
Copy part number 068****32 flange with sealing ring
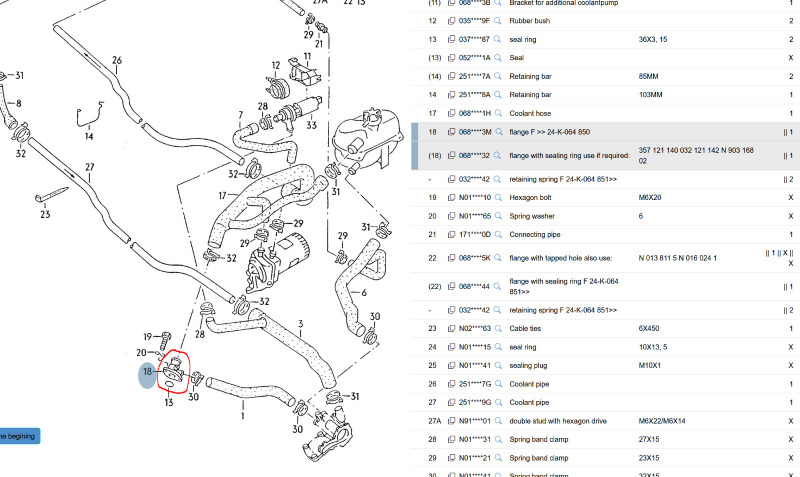[452, 156]
